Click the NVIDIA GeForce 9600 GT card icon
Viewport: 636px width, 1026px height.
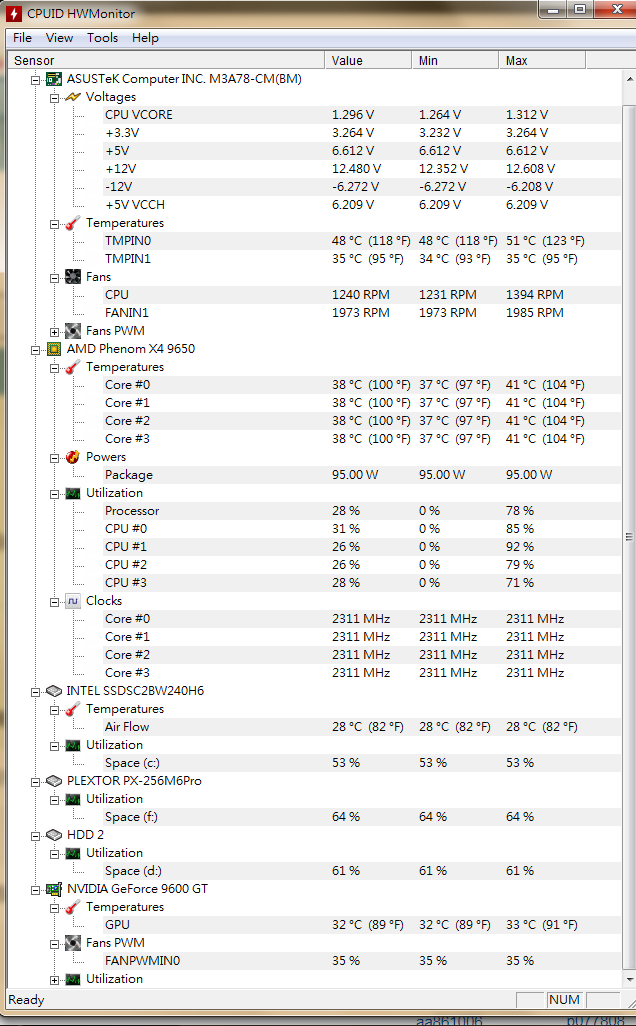pyautogui.click(x=54, y=889)
